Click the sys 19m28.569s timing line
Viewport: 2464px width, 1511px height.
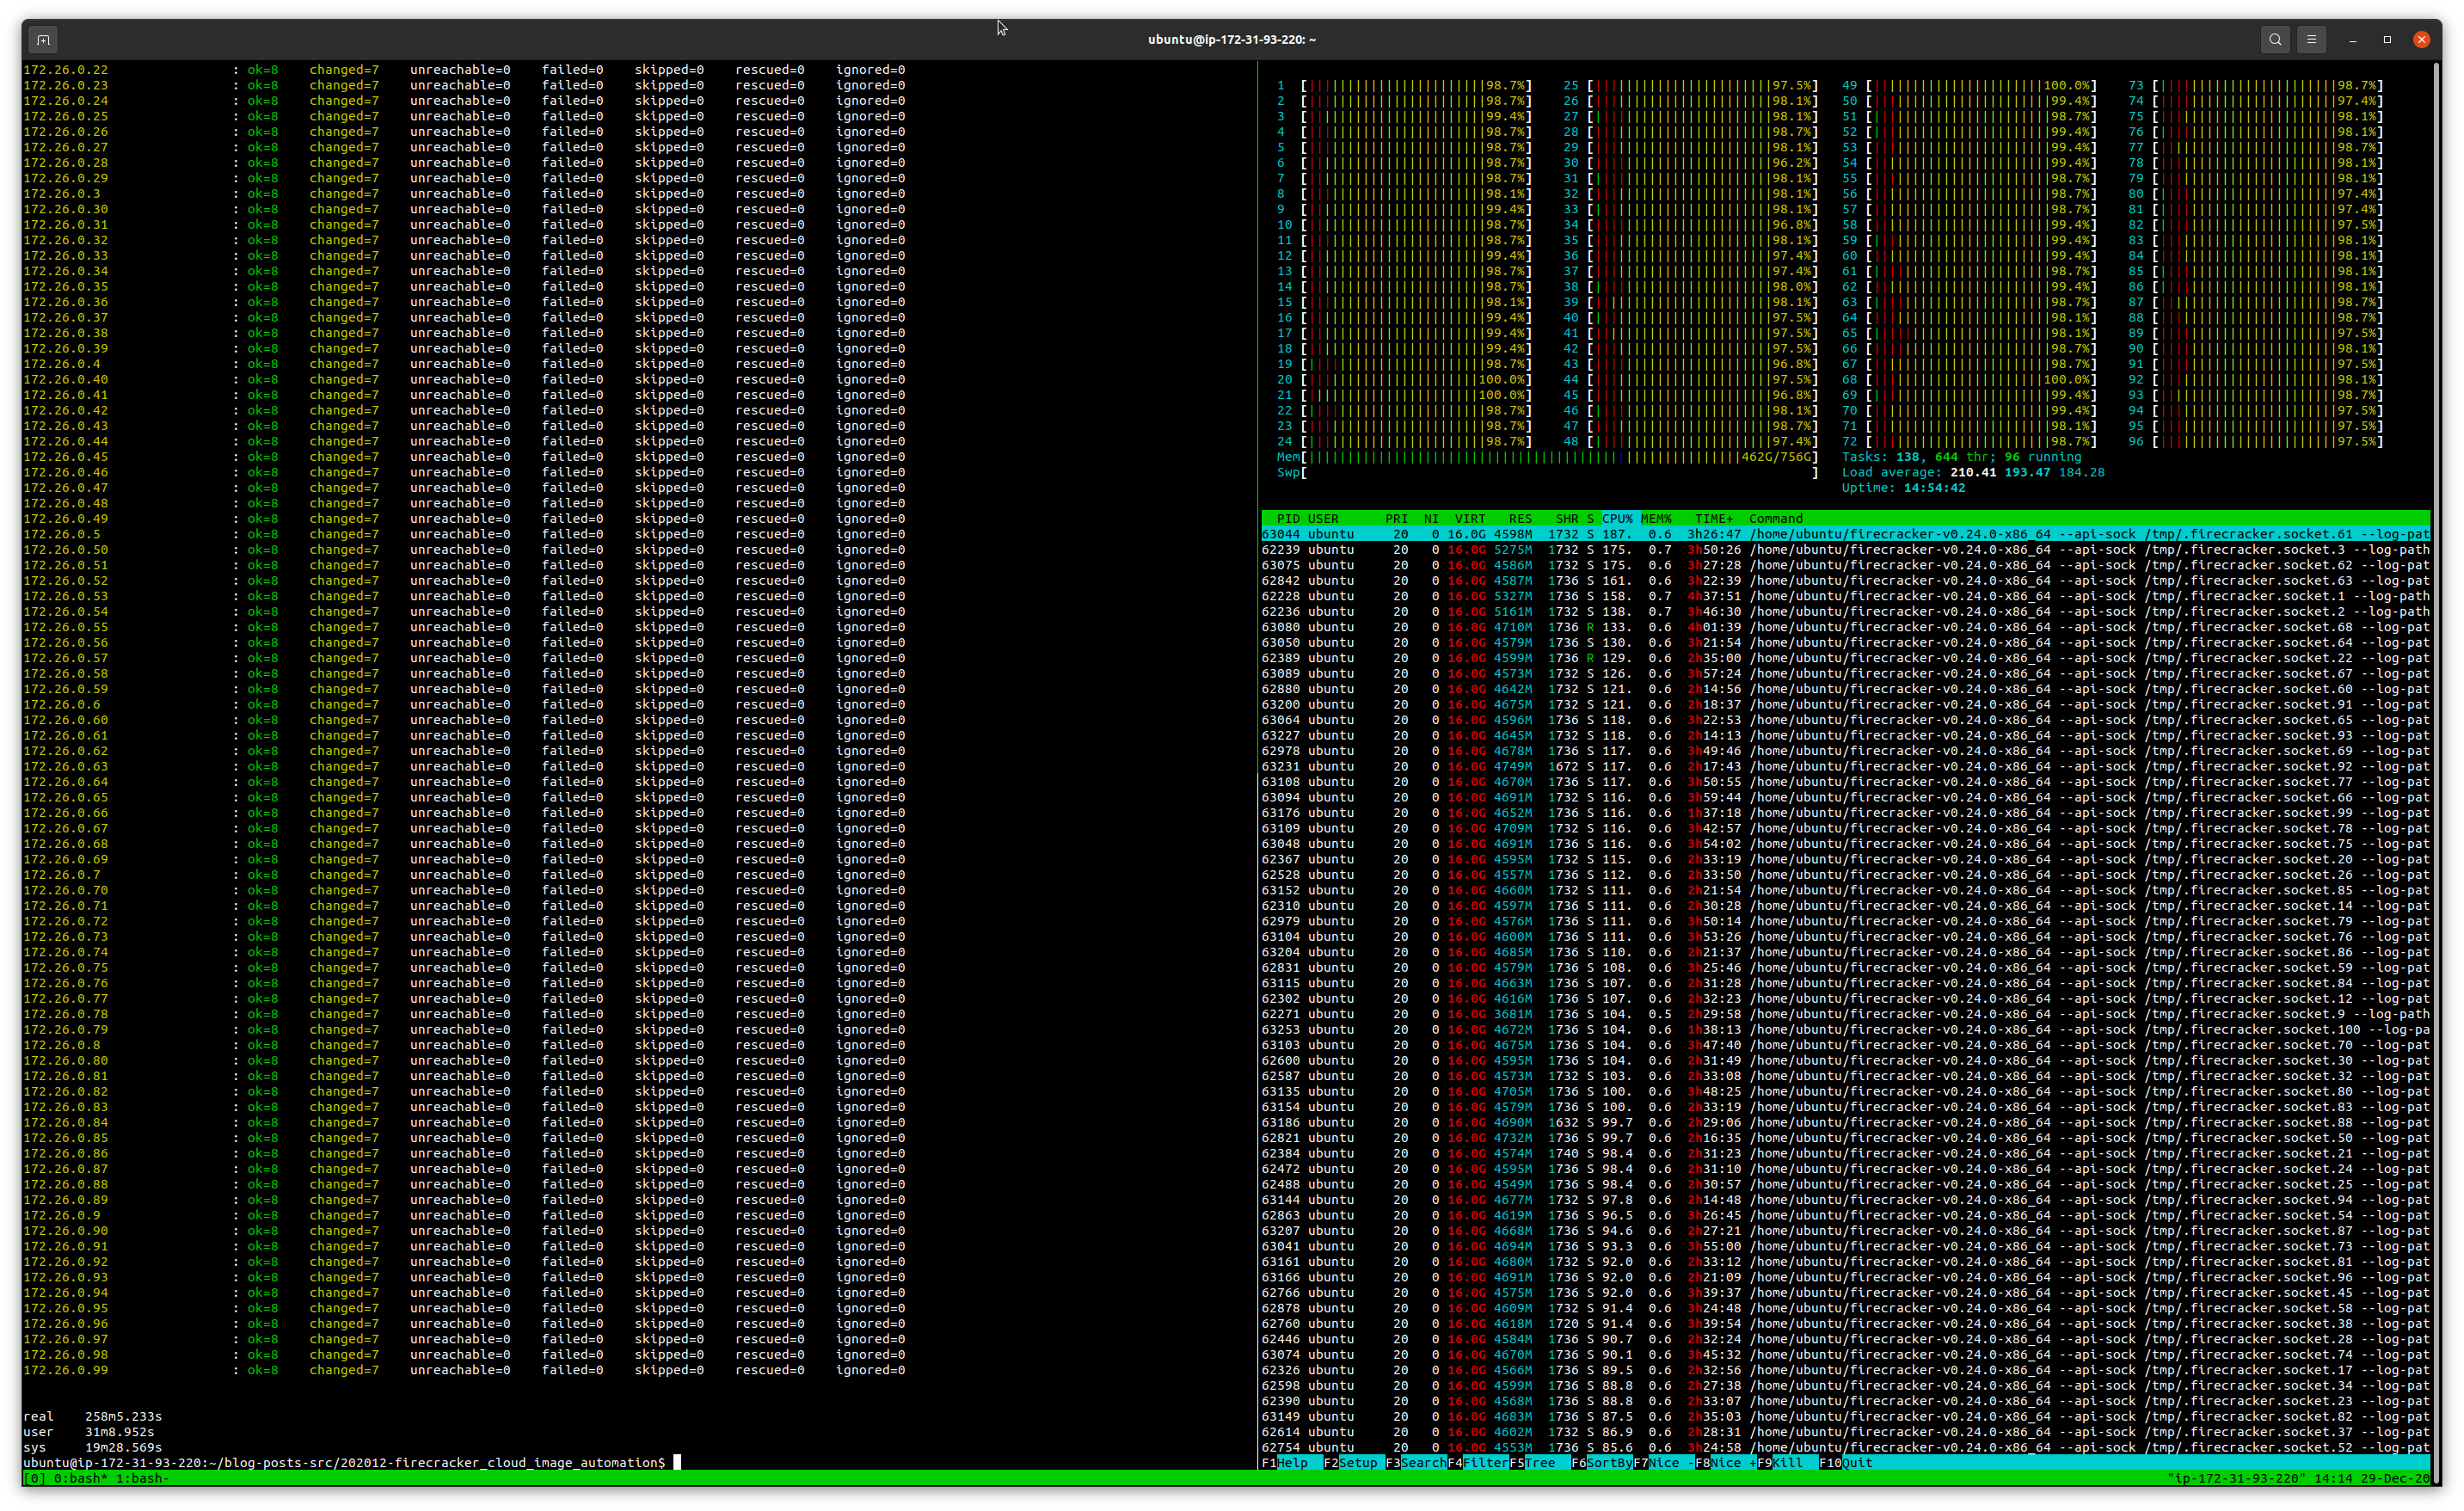point(93,1447)
